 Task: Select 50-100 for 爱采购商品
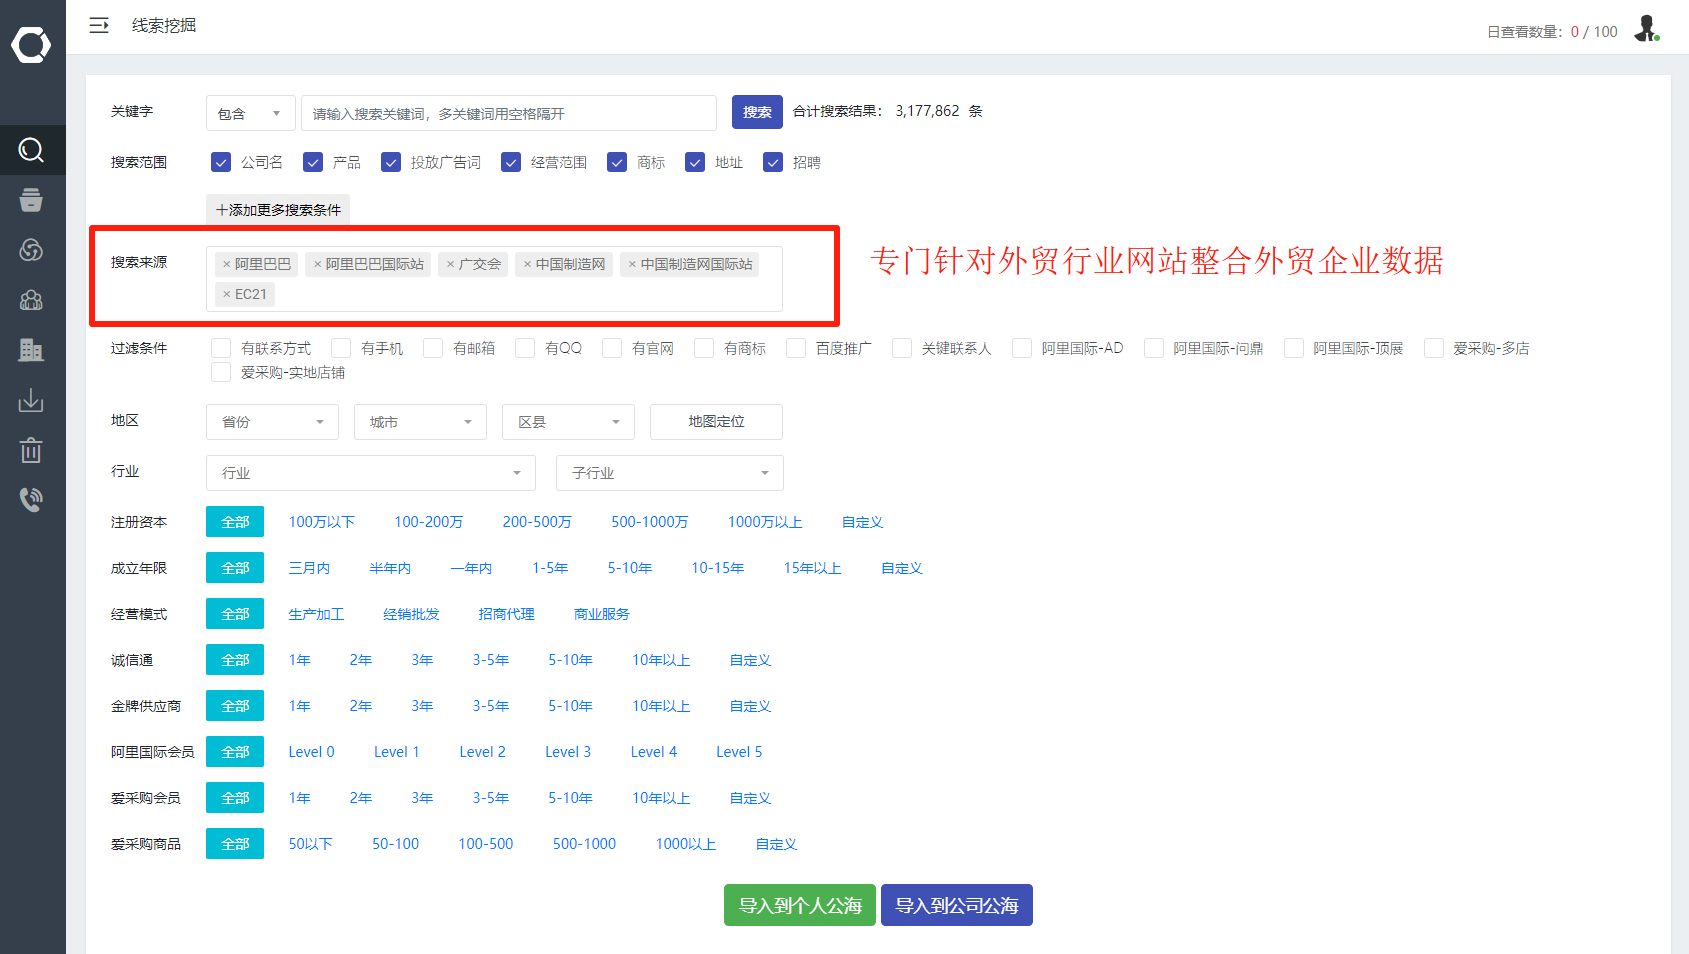(396, 844)
